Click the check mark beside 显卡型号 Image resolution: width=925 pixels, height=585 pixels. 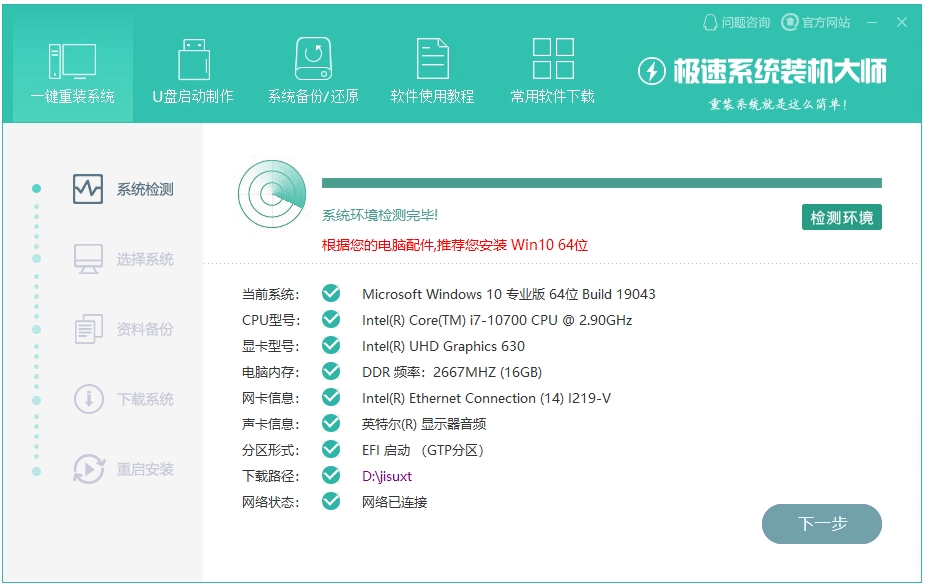click(x=331, y=345)
